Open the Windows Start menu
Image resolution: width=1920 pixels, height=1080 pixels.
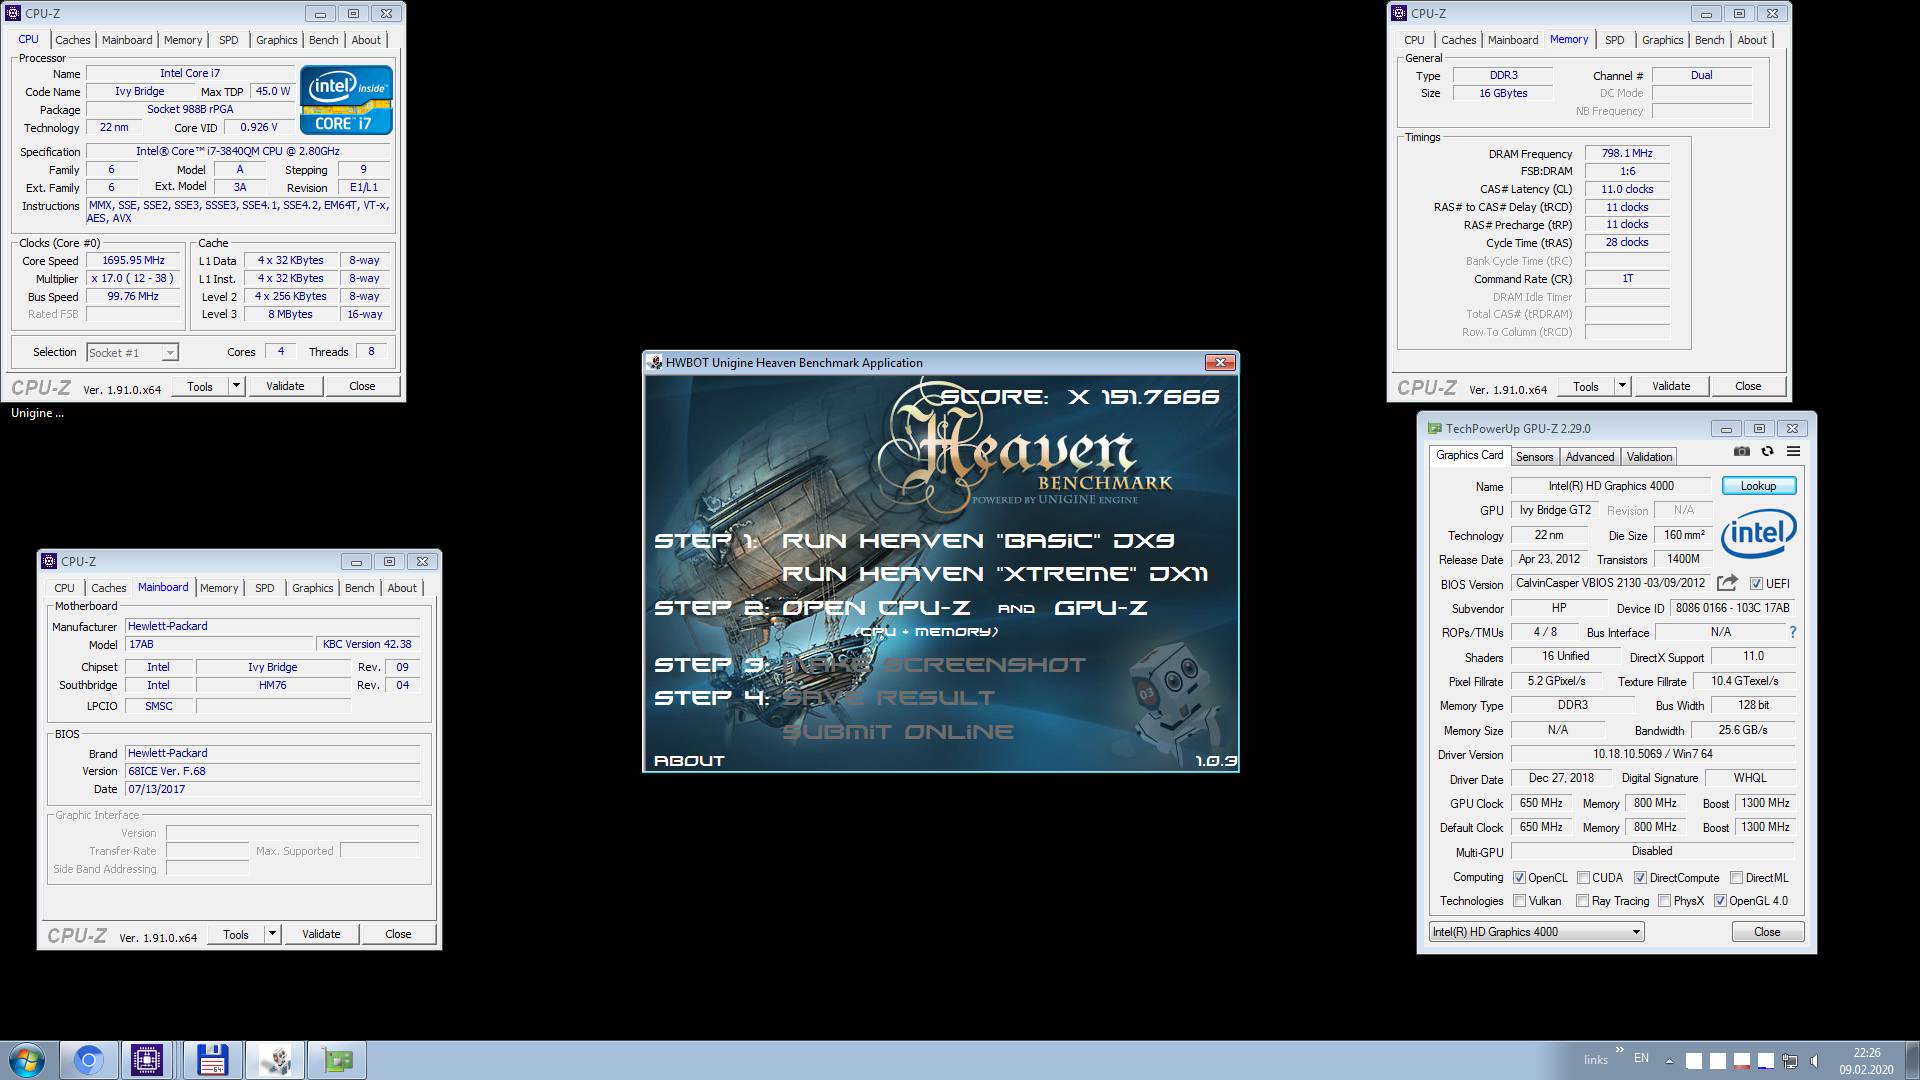(x=26, y=1060)
